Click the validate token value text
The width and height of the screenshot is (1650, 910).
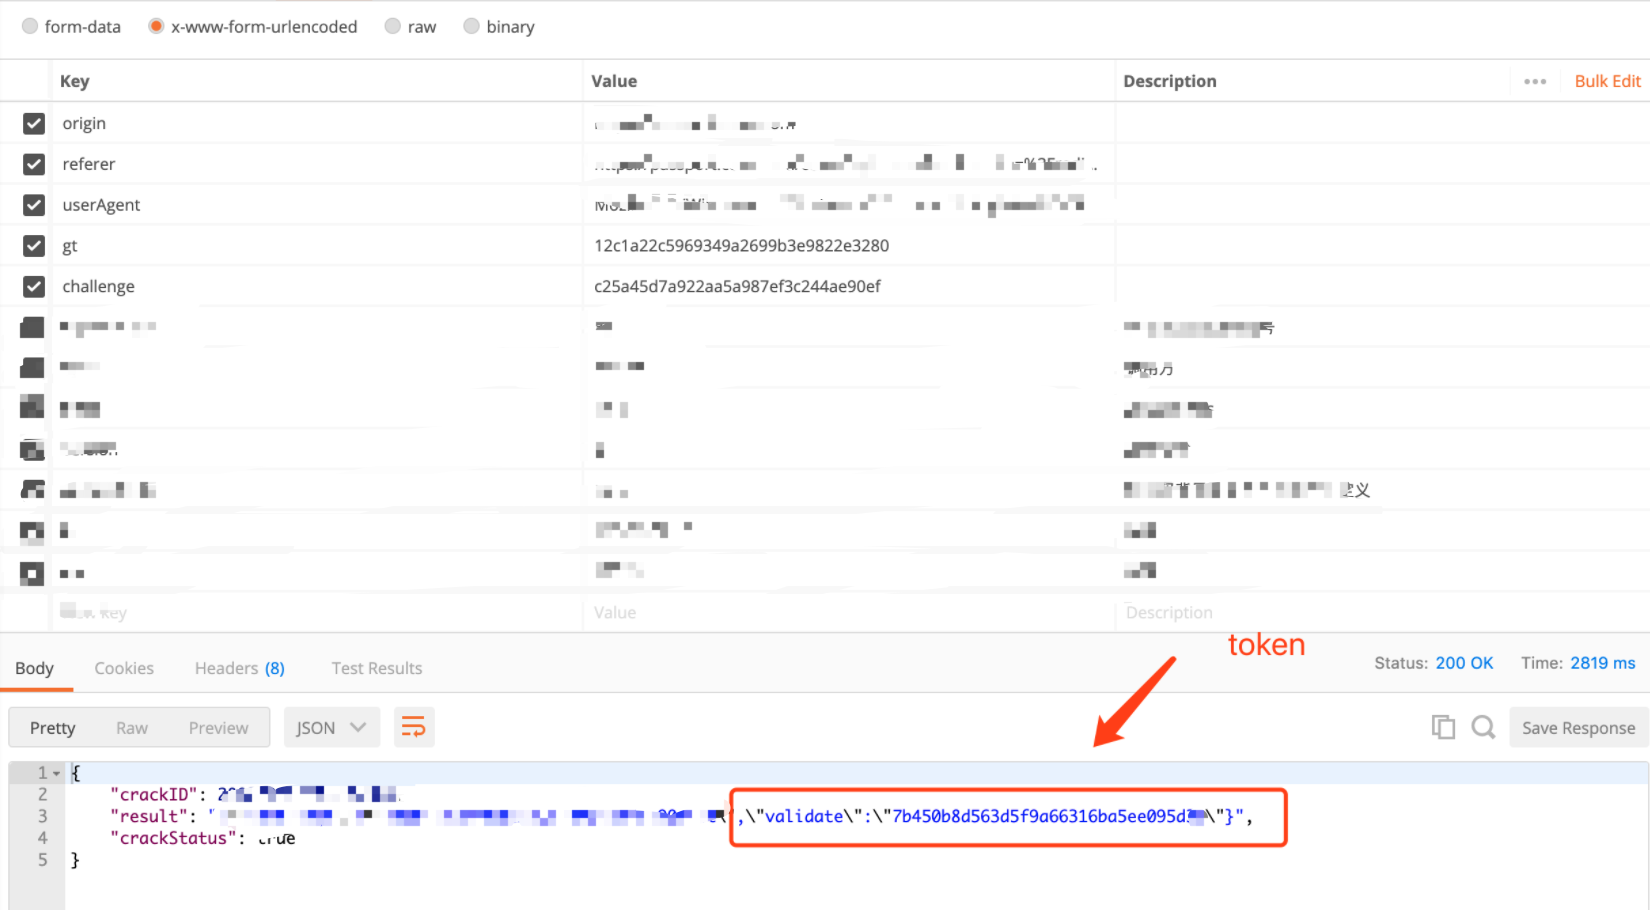click(1046, 816)
